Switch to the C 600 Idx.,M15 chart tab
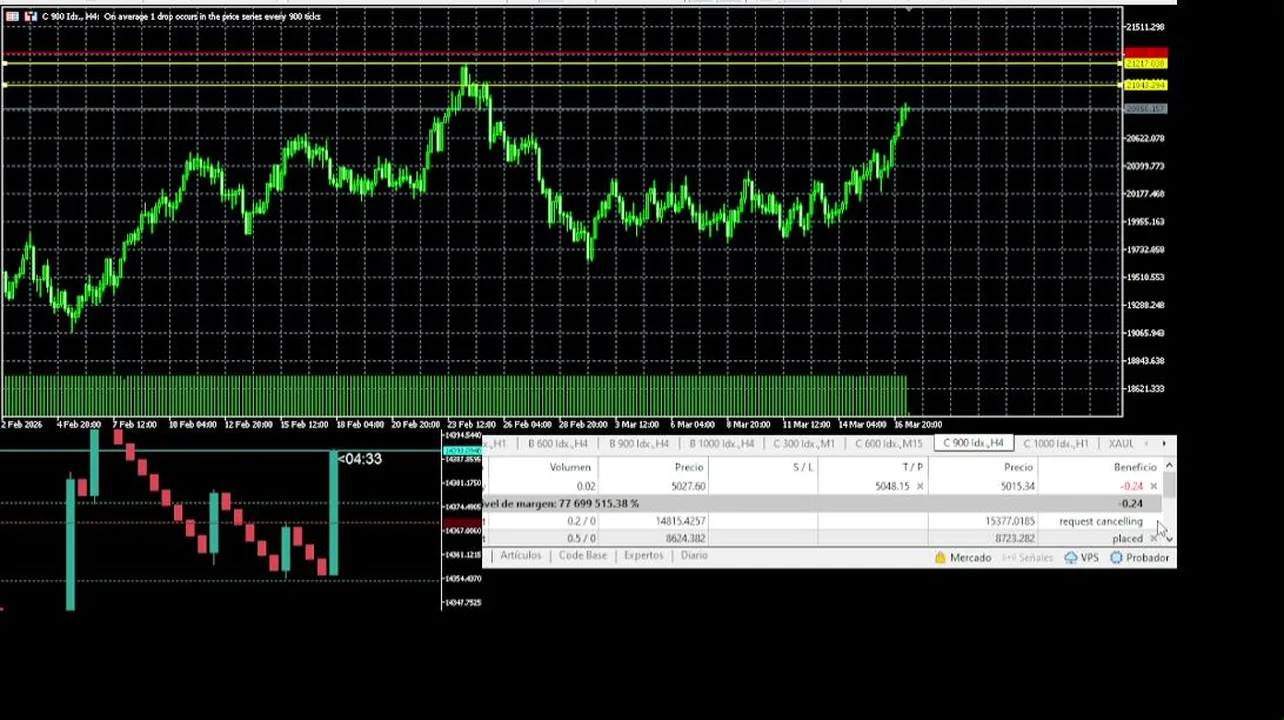The width and height of the screenshot is (1284, 720). tap(888, 444)
